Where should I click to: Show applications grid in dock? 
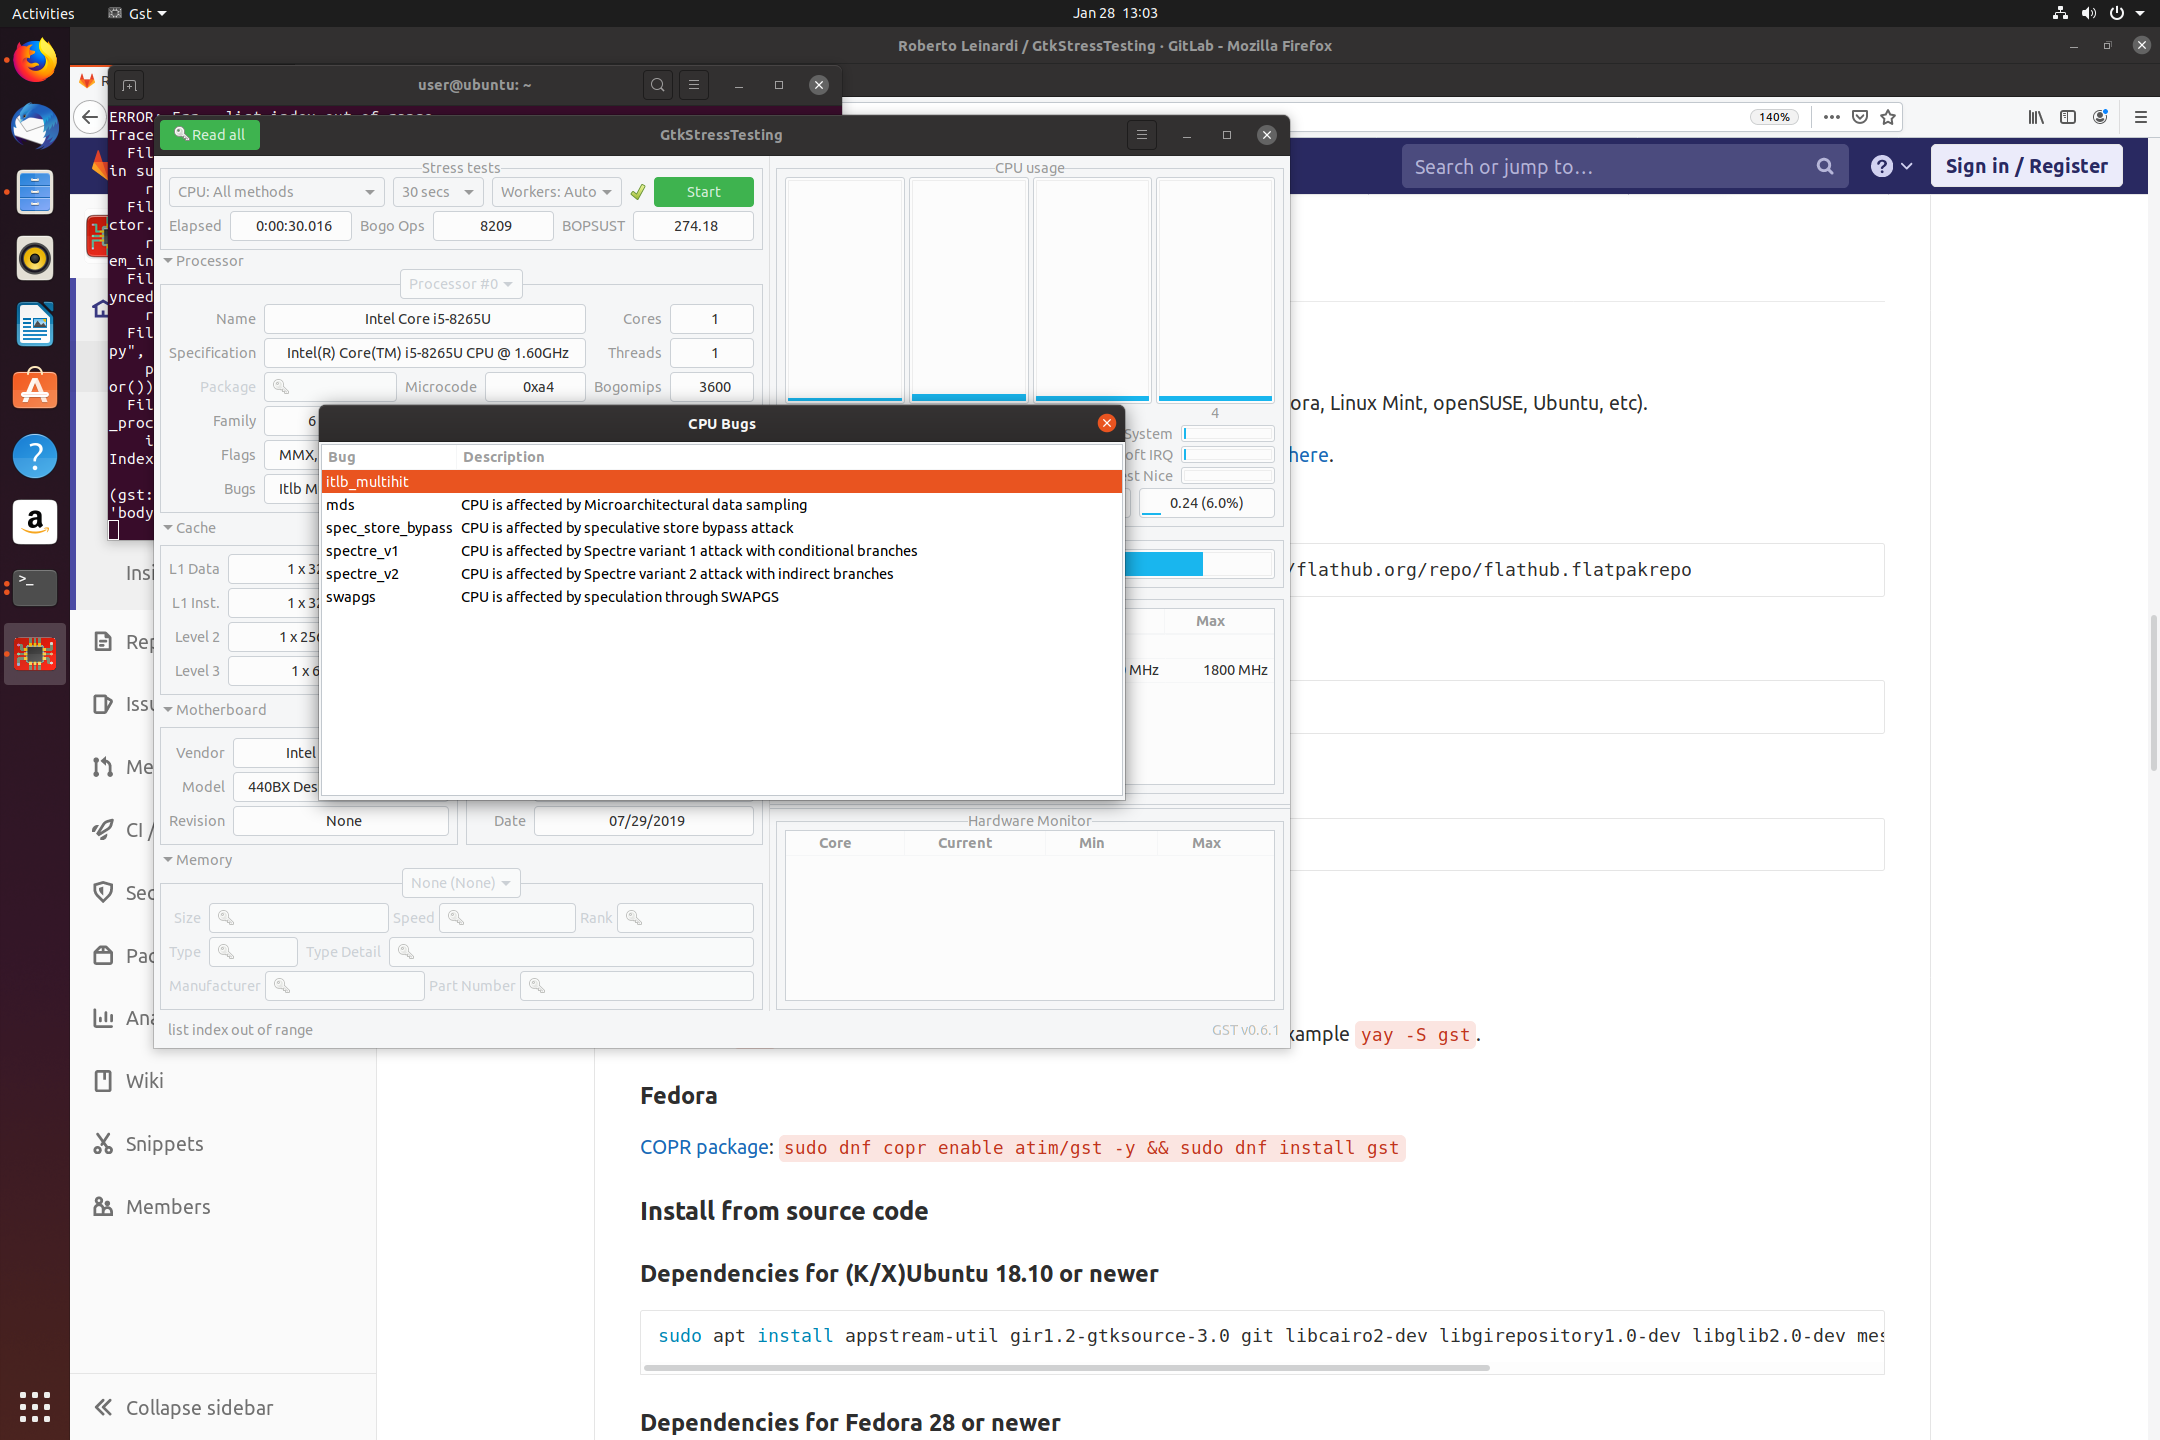(x=35, y=1406)
